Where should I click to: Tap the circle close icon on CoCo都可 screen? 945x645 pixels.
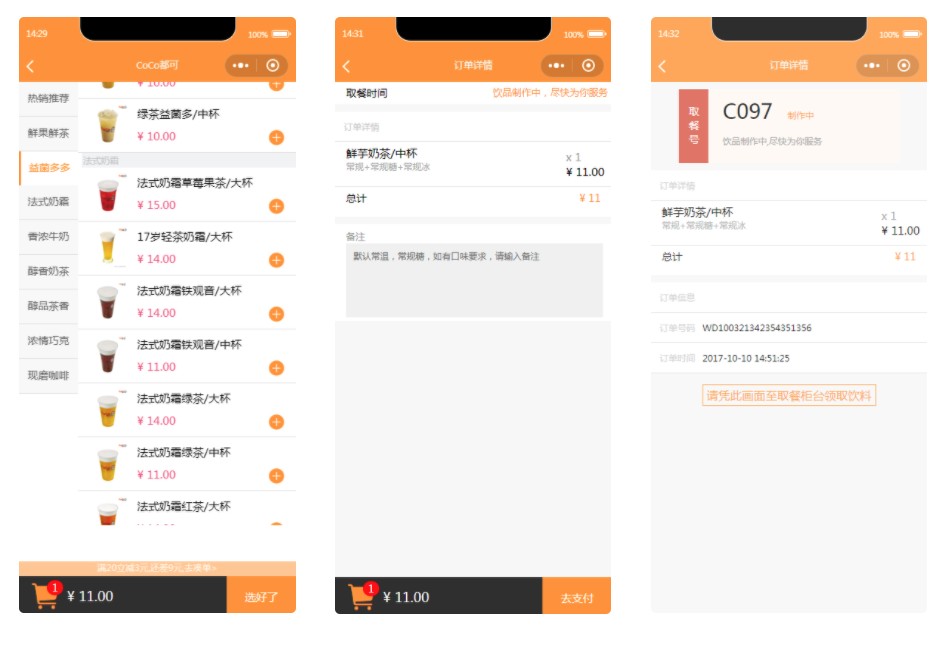(272, 65)
